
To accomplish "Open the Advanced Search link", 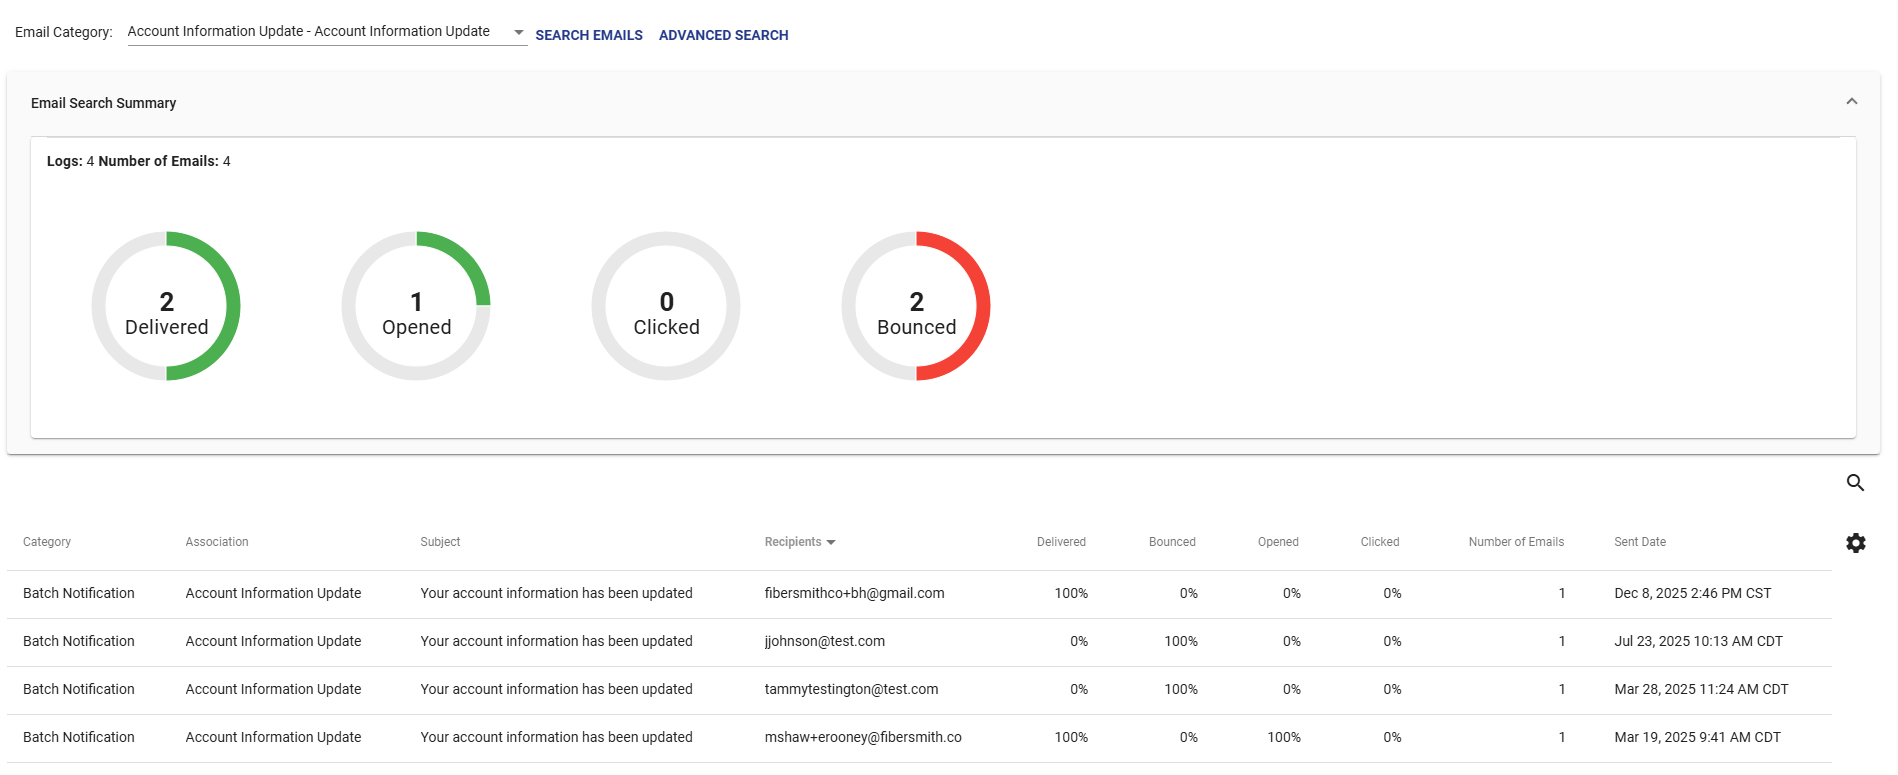I will click(723, 35).
